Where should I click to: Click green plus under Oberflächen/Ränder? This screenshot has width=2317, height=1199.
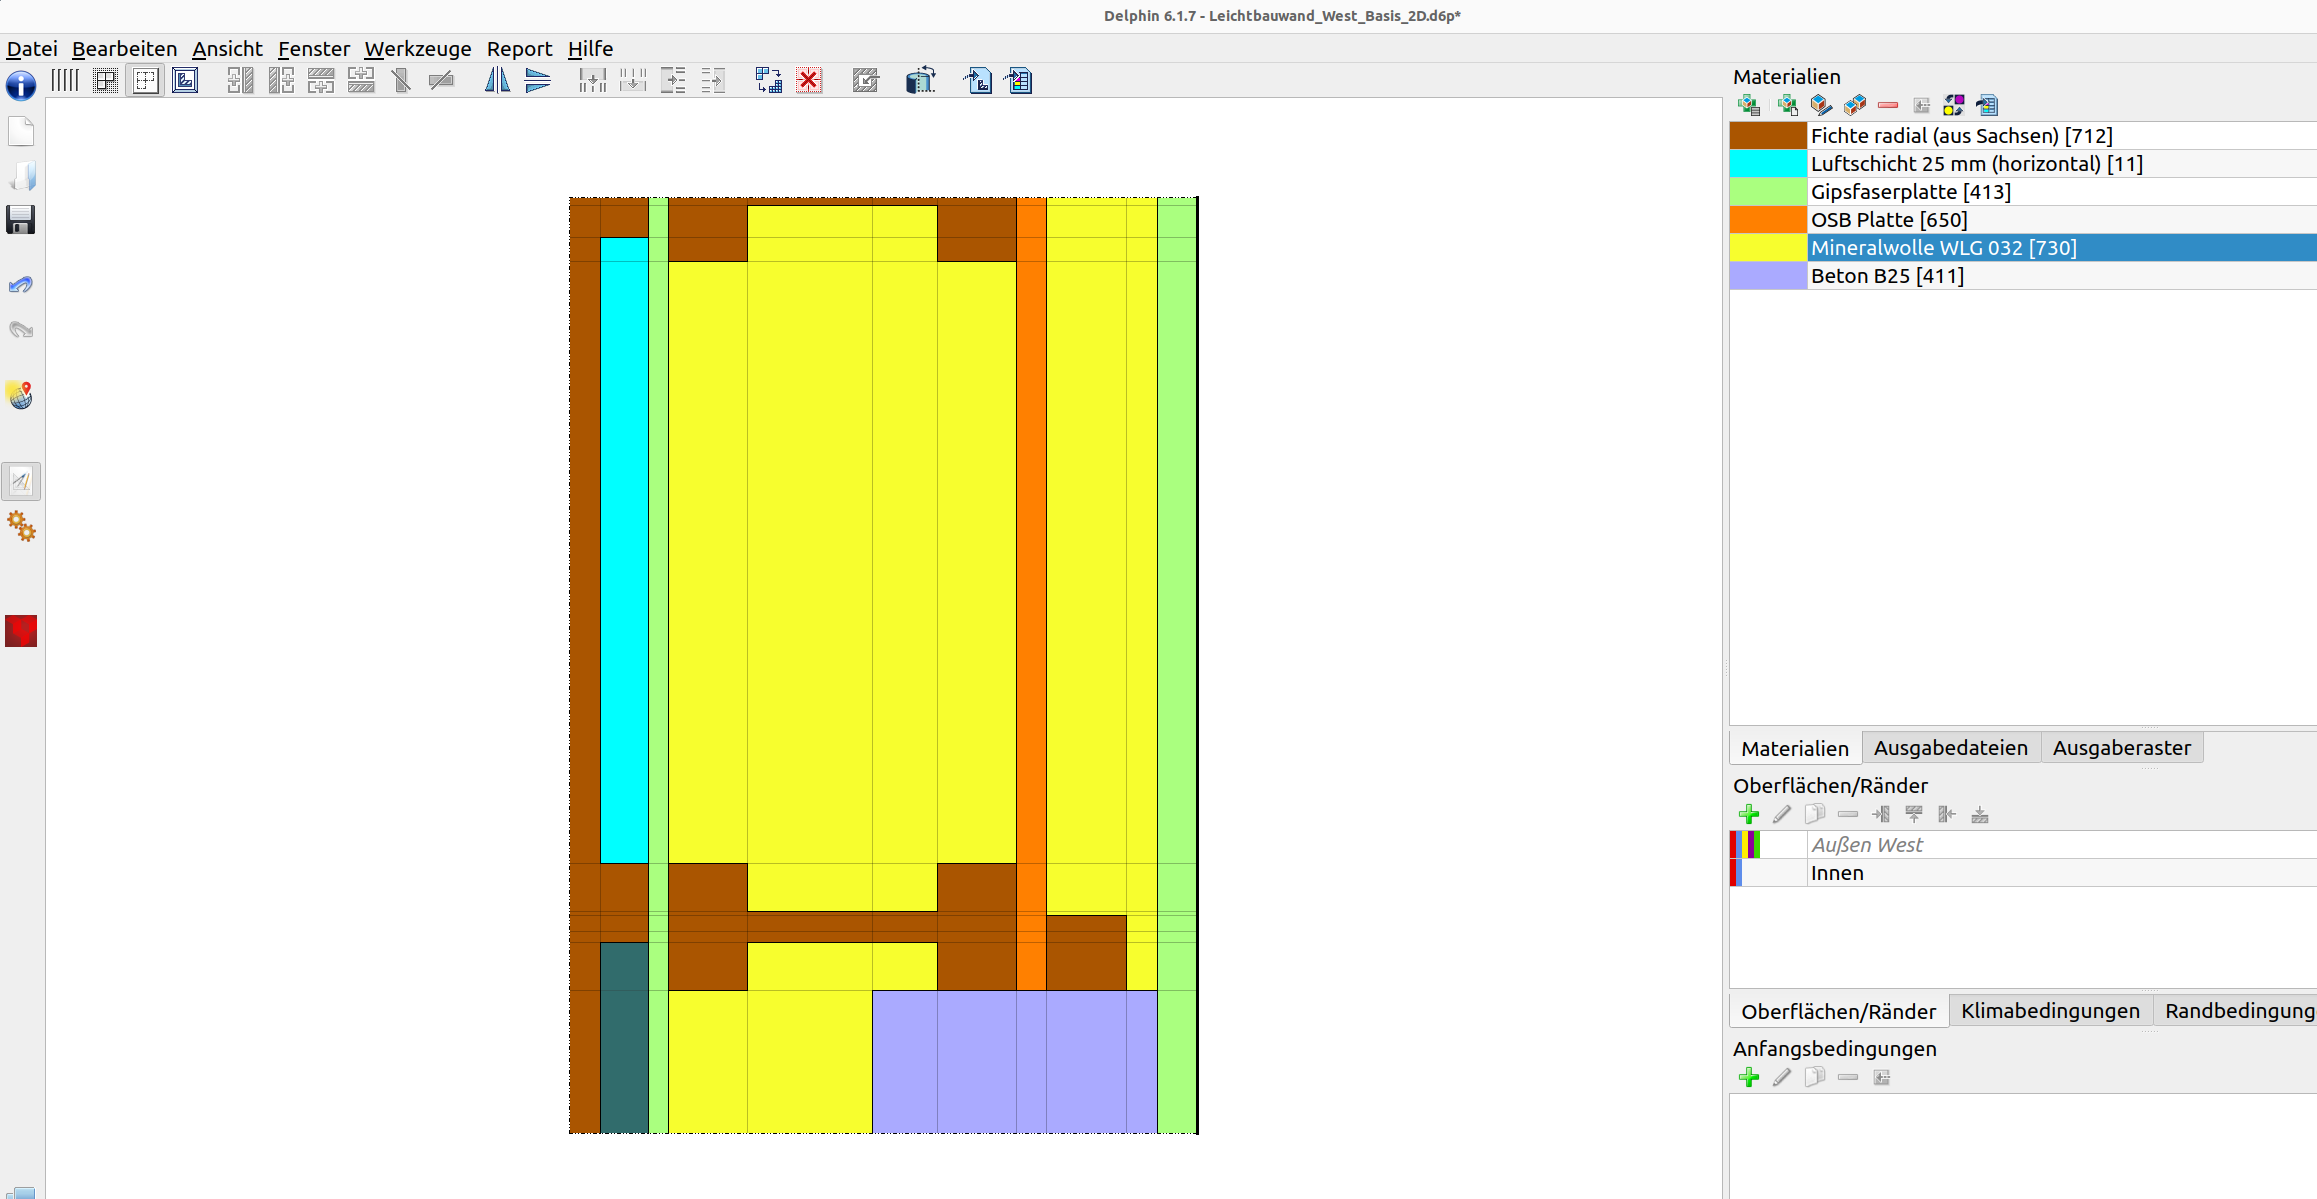coord(1749,814)
